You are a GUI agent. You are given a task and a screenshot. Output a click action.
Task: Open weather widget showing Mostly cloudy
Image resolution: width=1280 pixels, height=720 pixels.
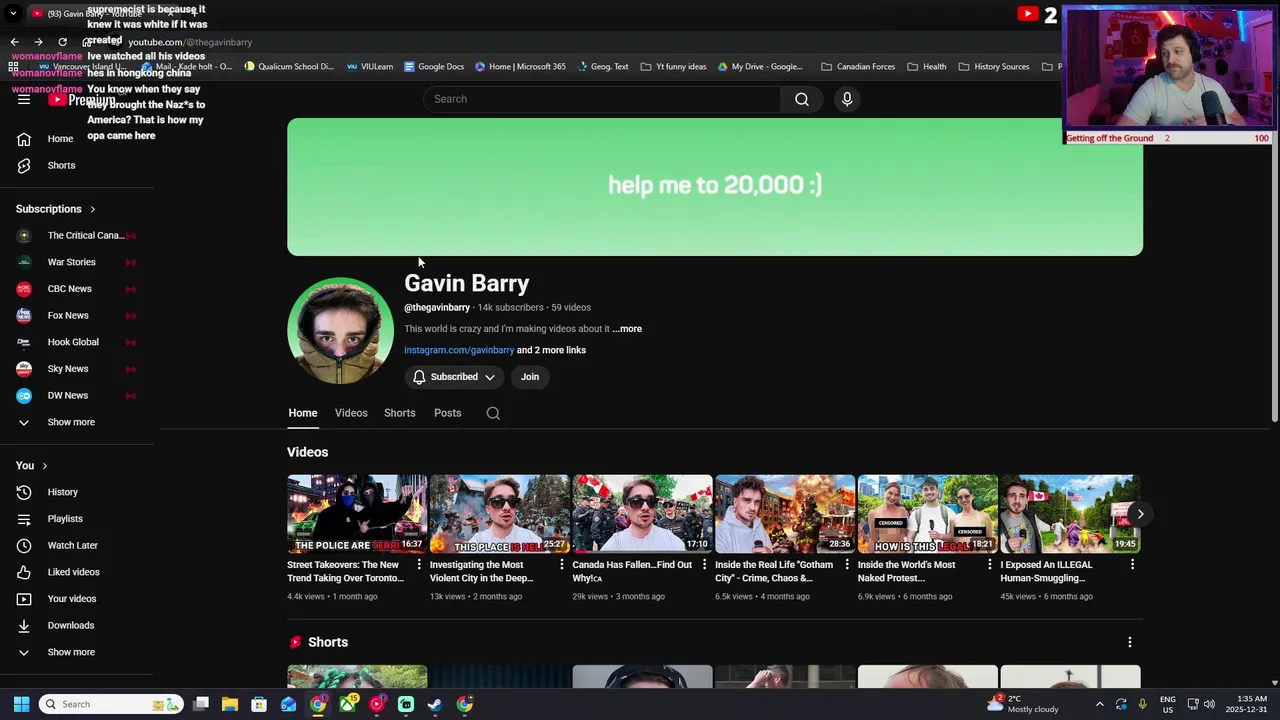(x=1023, y=704)
